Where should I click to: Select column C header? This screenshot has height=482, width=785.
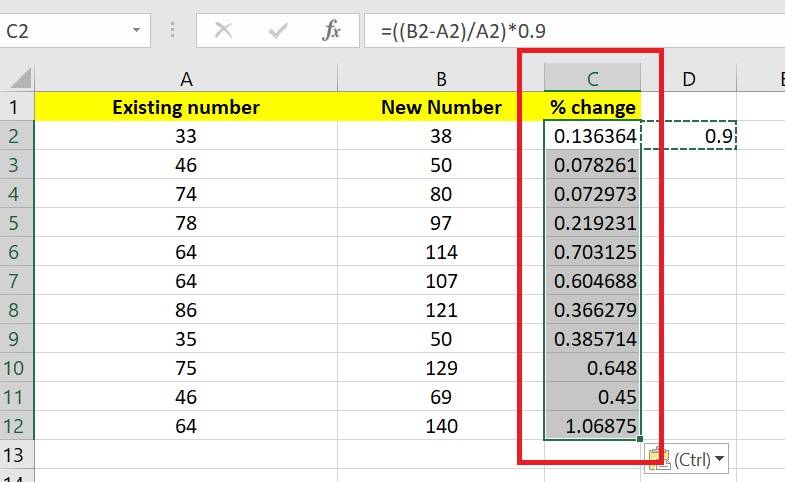(592, 78)
